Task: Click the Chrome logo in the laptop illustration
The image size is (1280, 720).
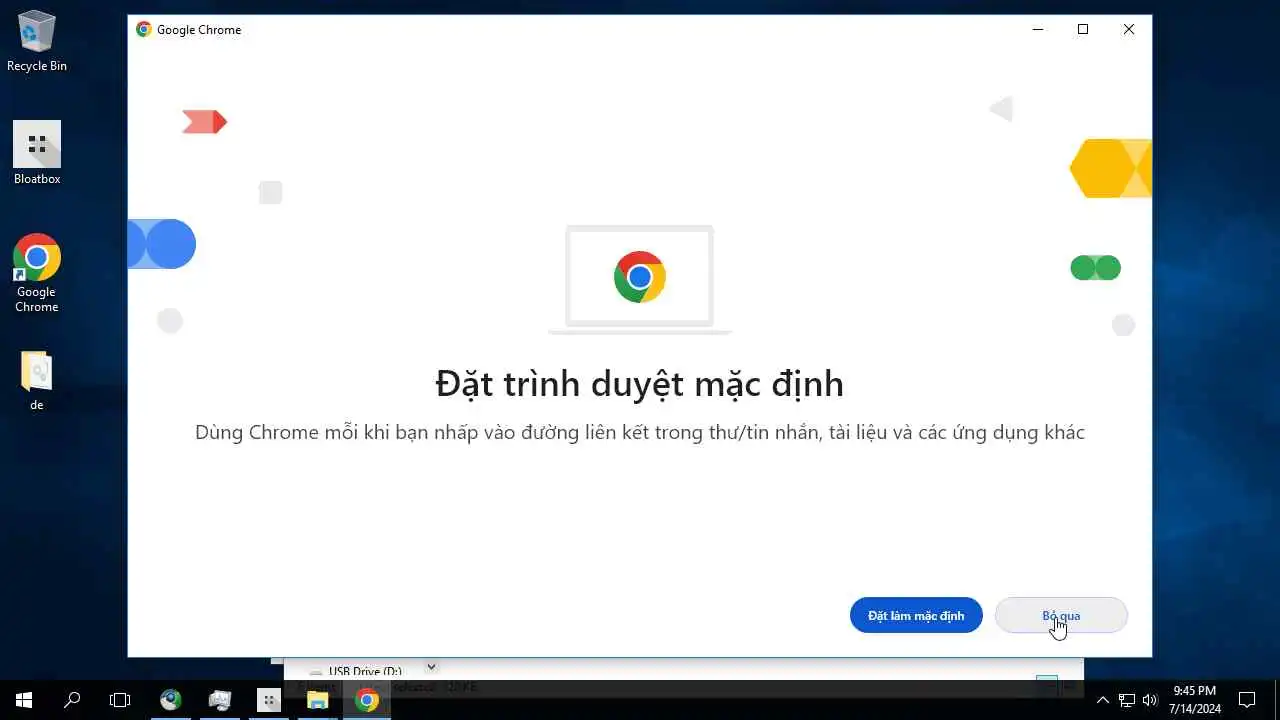Action: coord(640,277)
